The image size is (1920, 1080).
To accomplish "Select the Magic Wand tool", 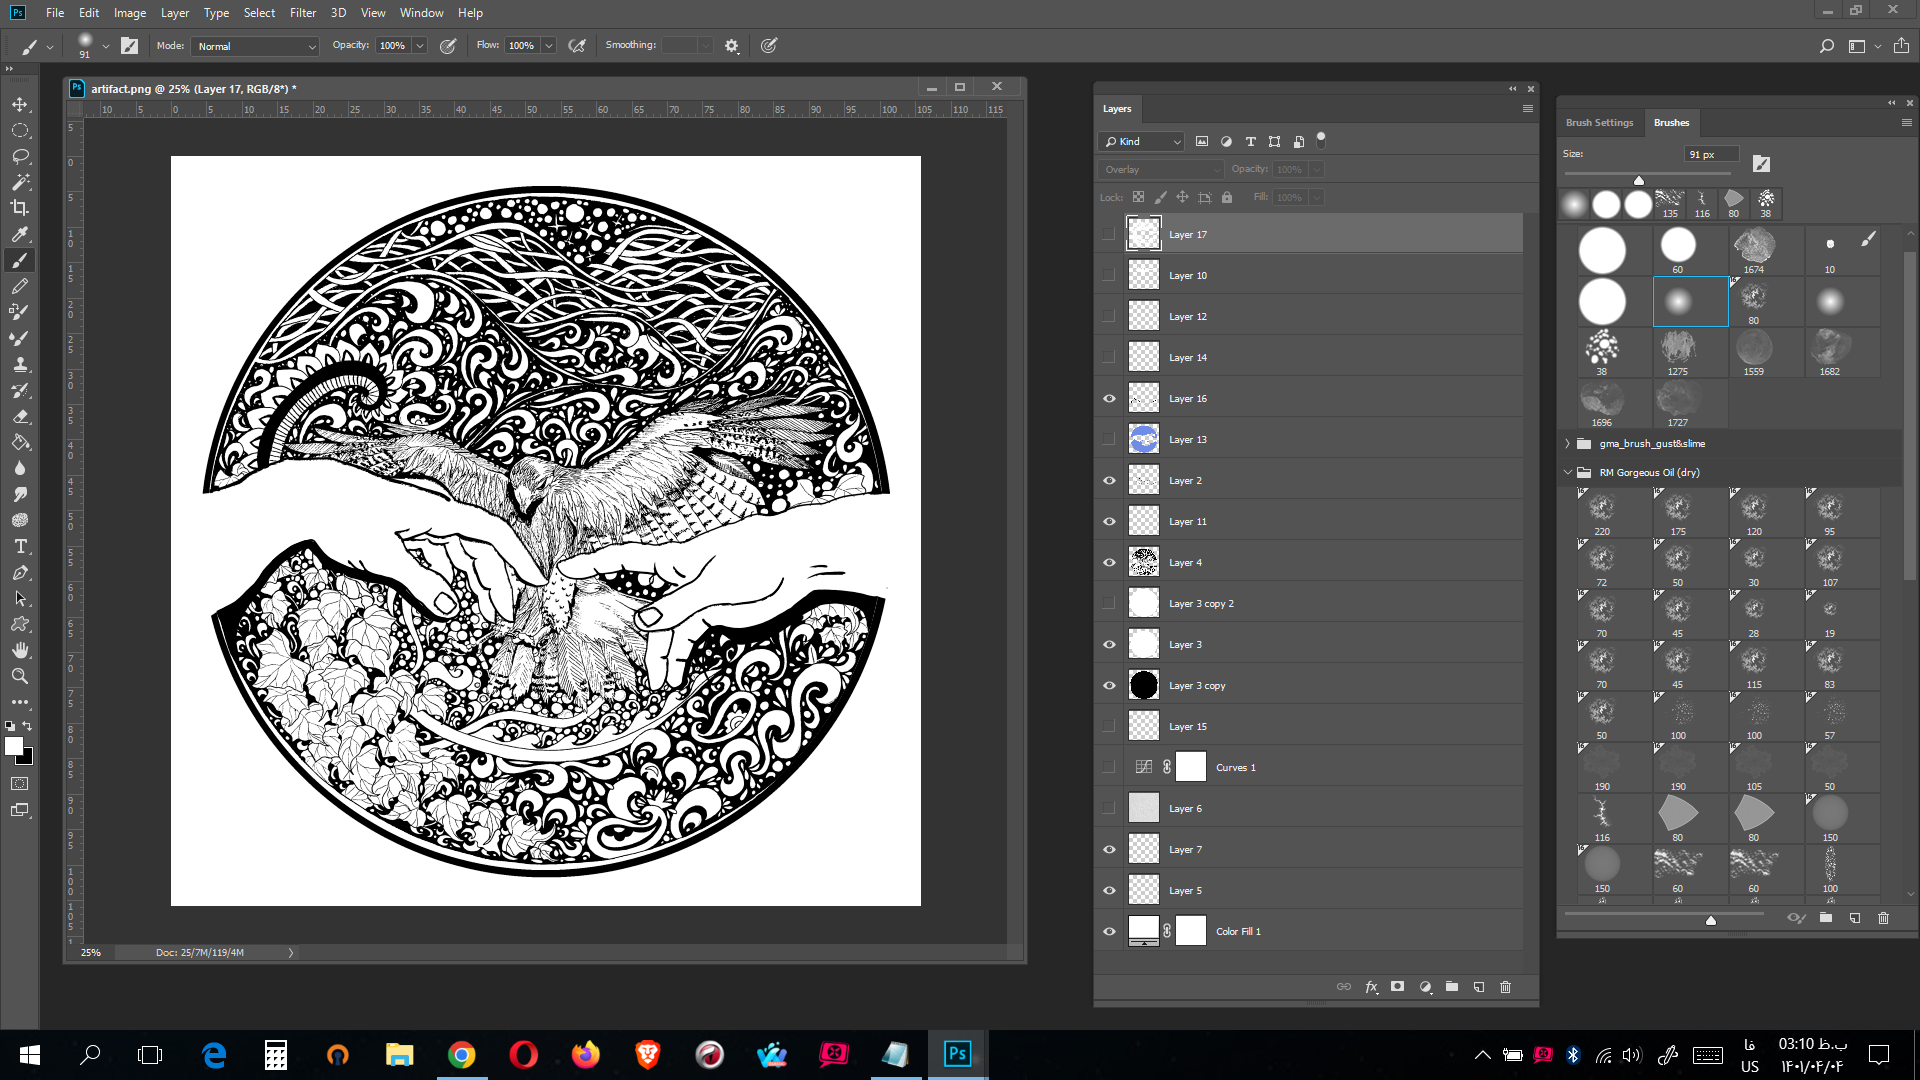I will pos(20,183).
